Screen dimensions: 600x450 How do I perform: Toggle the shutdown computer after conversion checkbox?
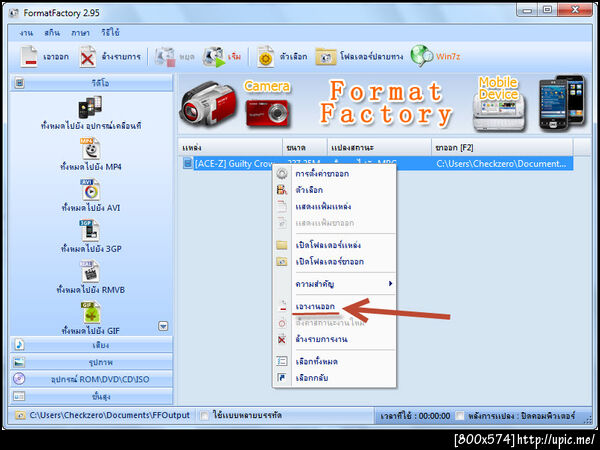click(x=460, y=416)
